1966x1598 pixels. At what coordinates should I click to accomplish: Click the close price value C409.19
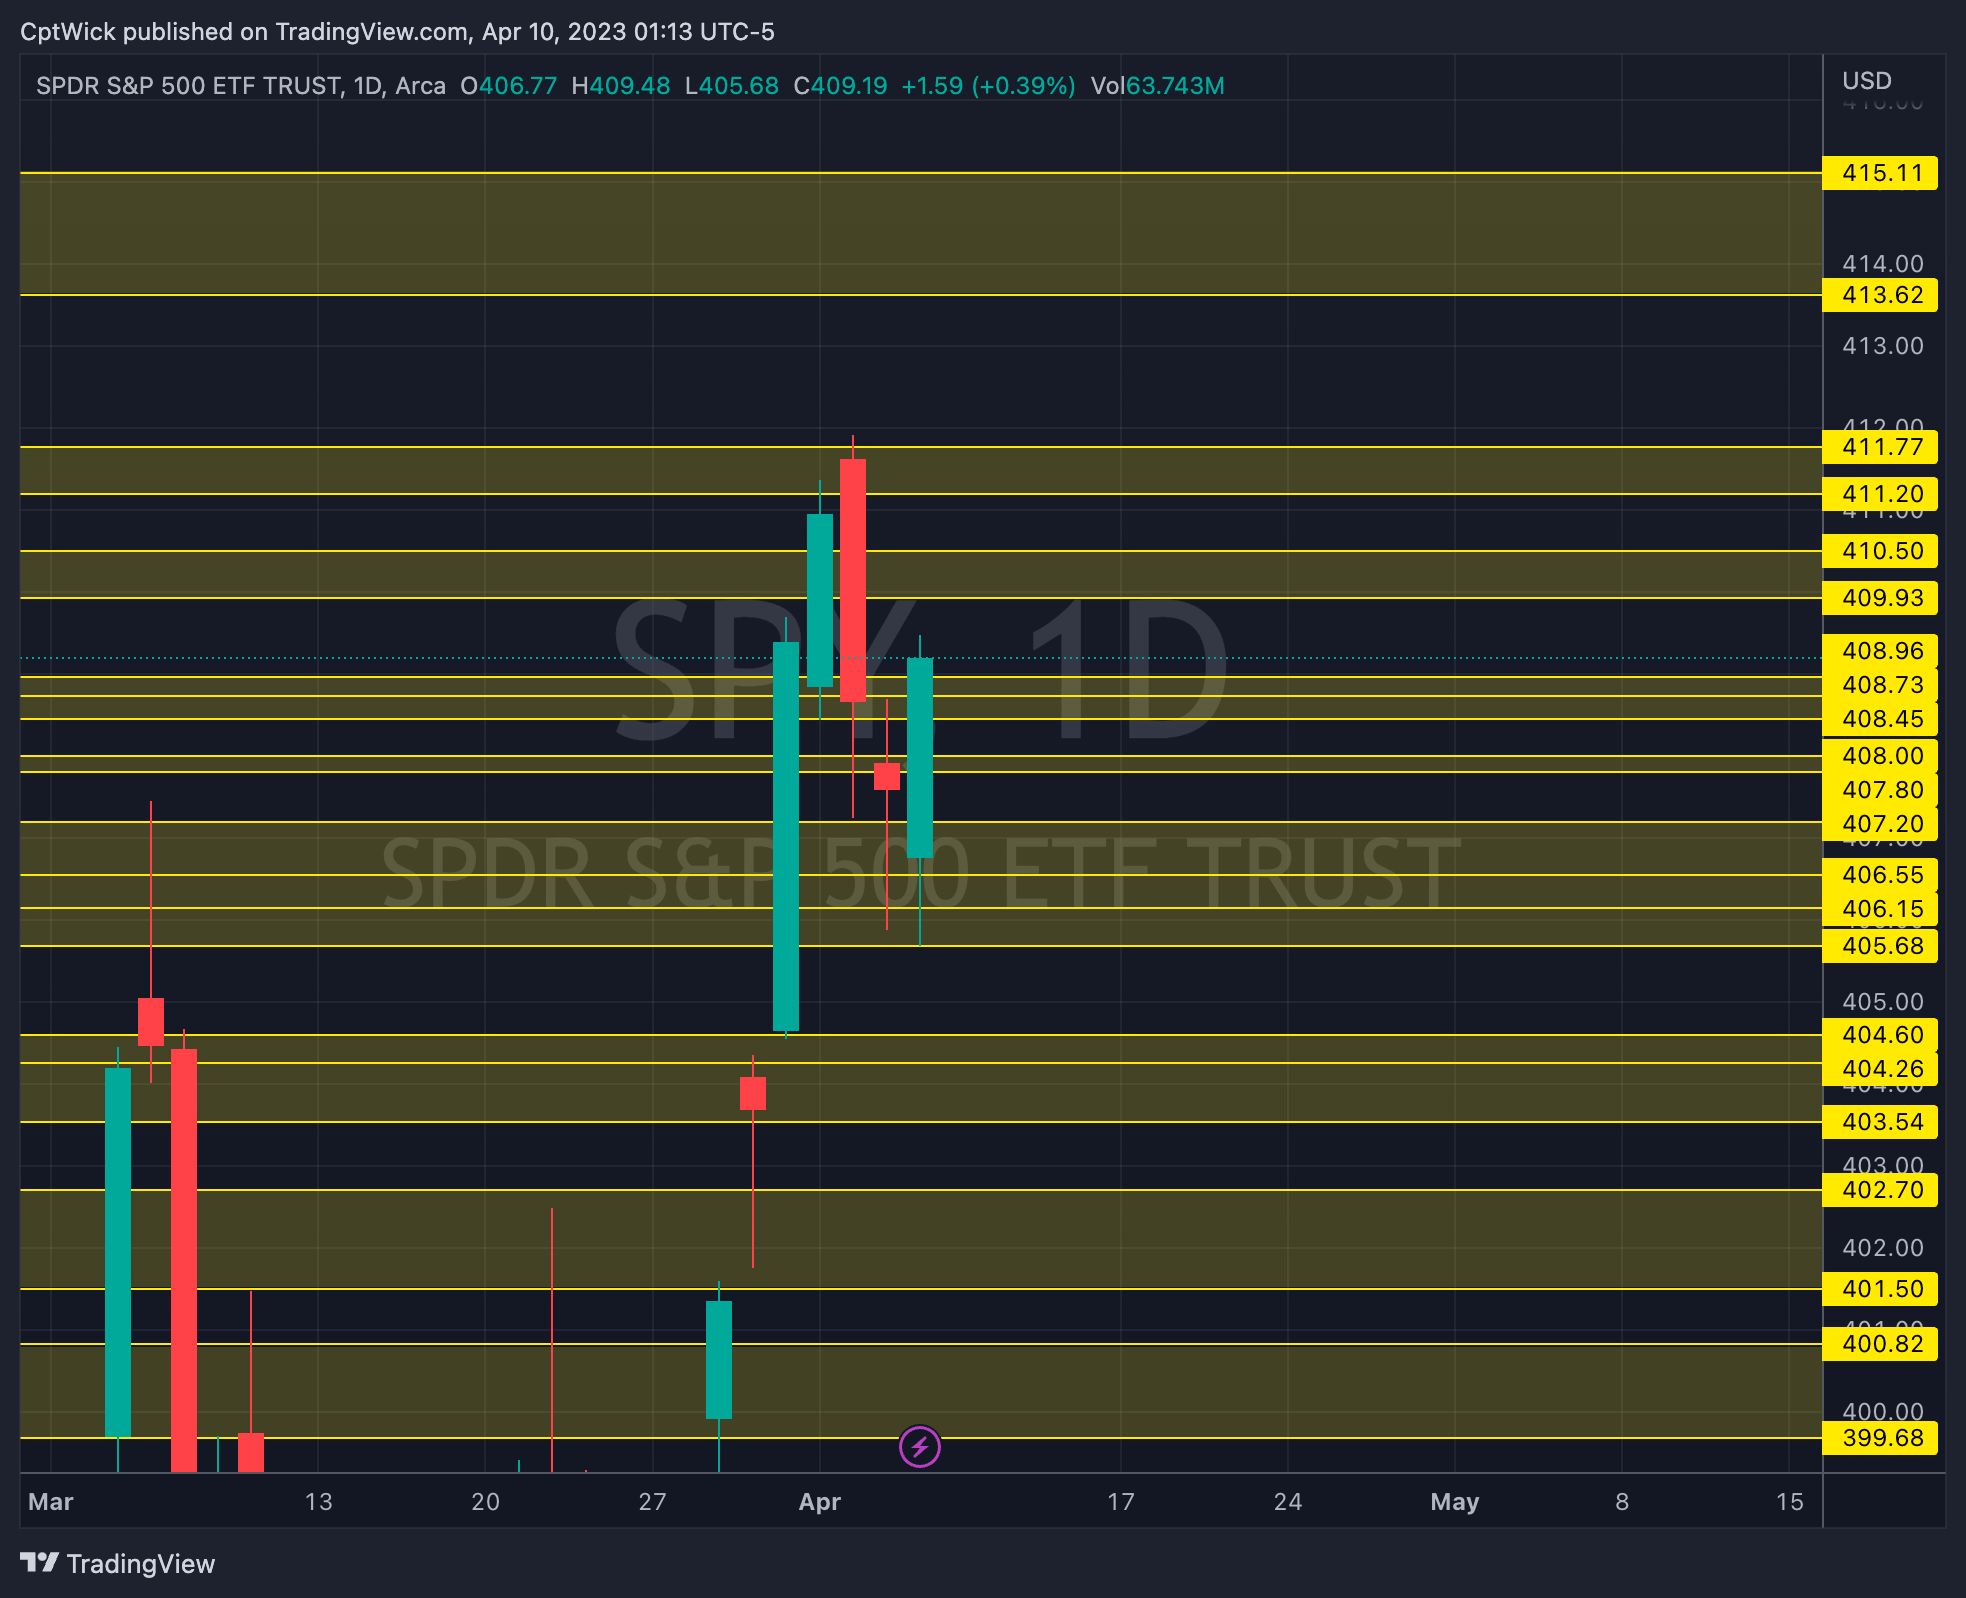pos(840,86)
